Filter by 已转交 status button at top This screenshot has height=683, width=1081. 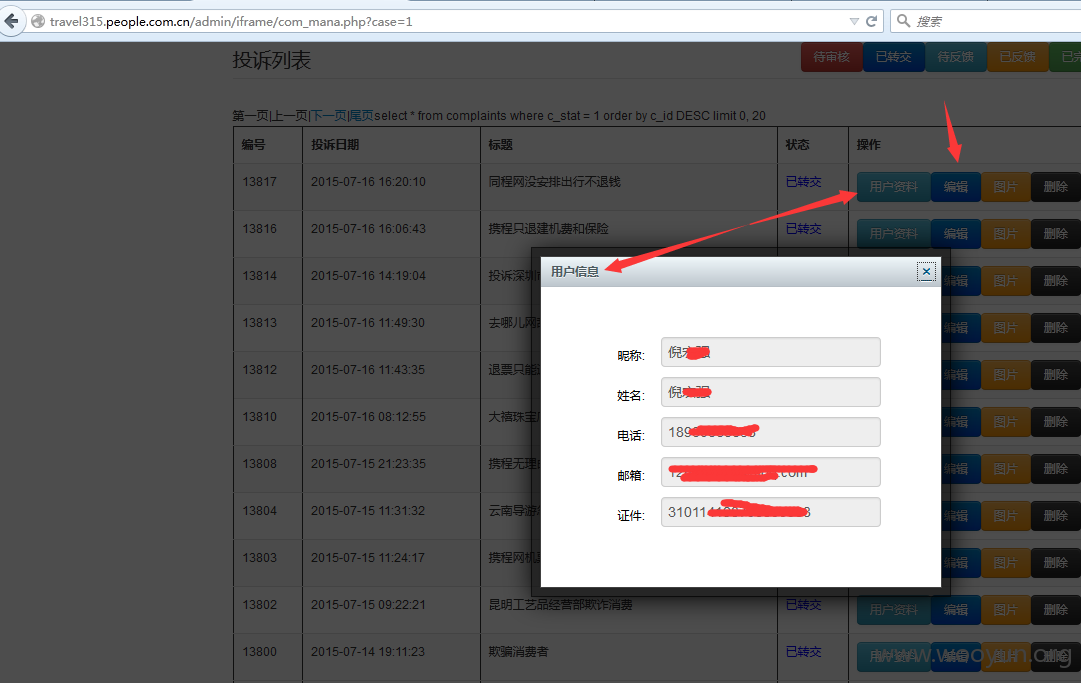coord(893,57)
